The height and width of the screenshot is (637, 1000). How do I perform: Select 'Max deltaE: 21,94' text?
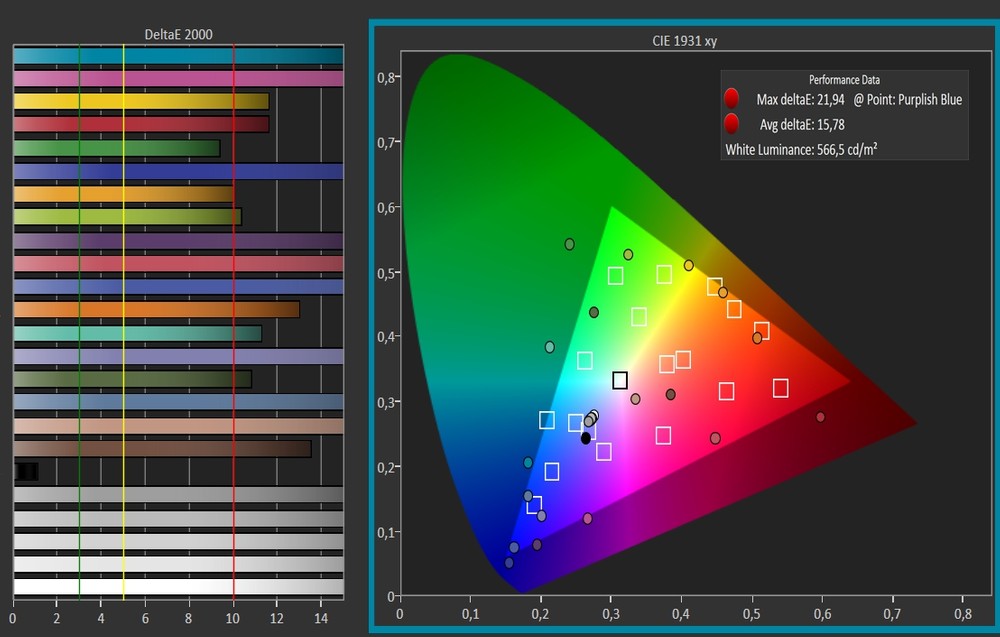pos(800,99)
